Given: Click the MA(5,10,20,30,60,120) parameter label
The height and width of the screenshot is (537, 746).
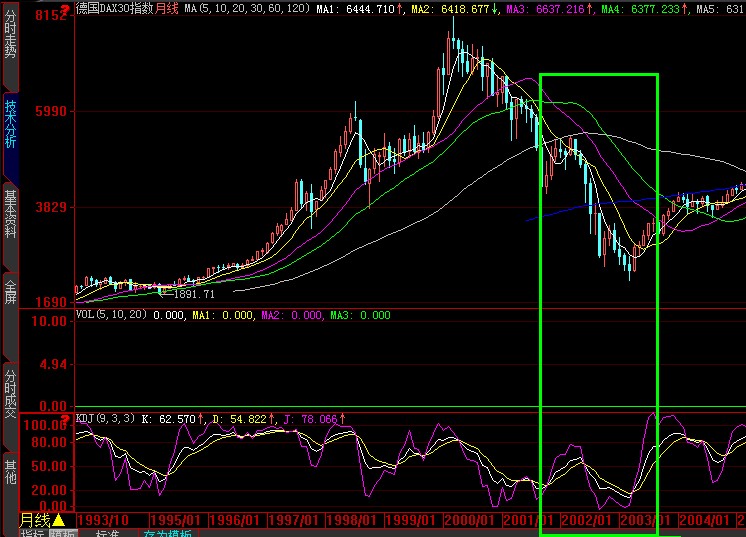Looking at the screenshot, I should click(247, 9).
